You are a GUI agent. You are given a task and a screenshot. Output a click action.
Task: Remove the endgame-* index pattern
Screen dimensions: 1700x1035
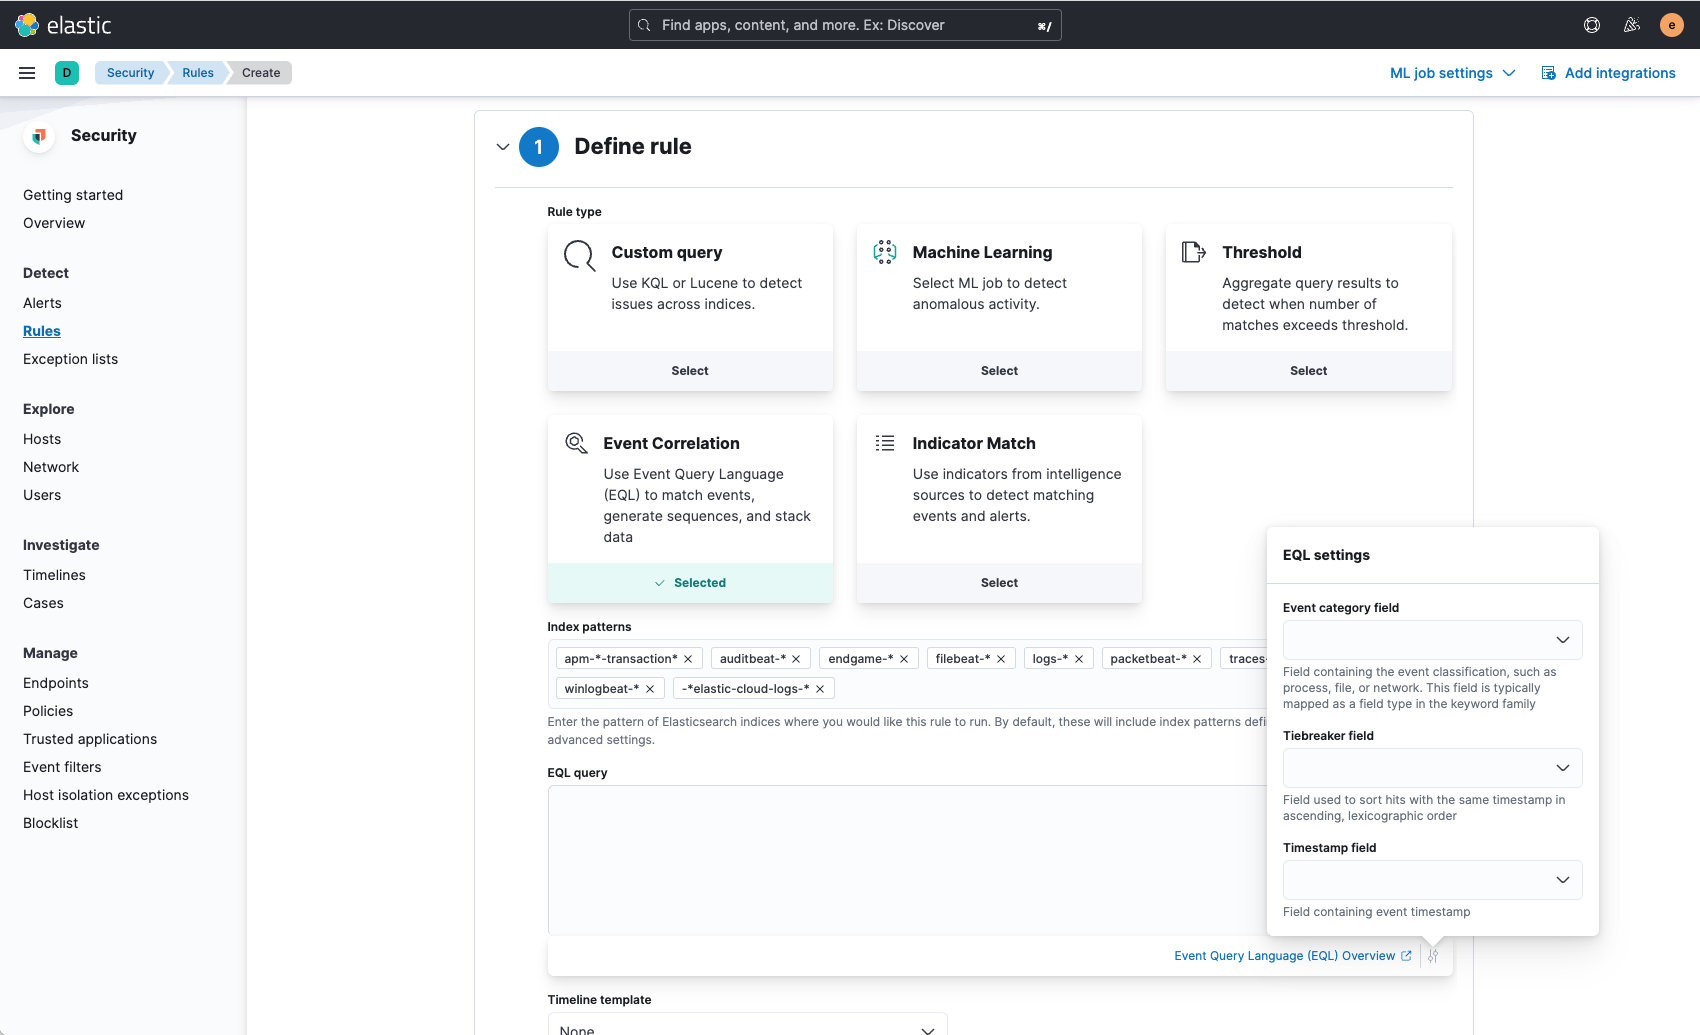tap(904, 659)
